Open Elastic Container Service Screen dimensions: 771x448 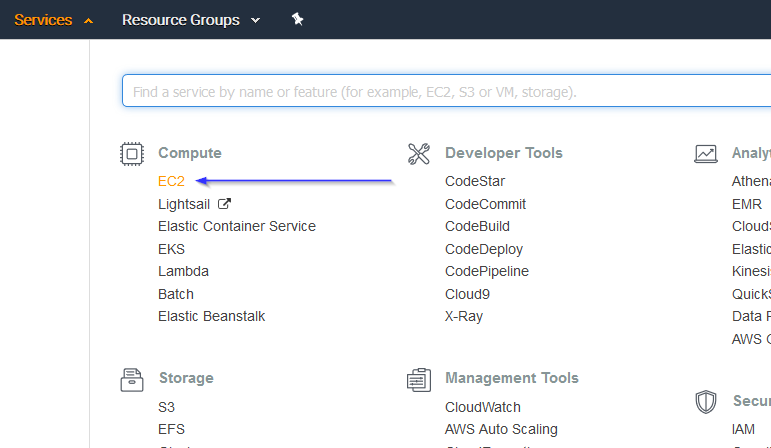point(237,226)
